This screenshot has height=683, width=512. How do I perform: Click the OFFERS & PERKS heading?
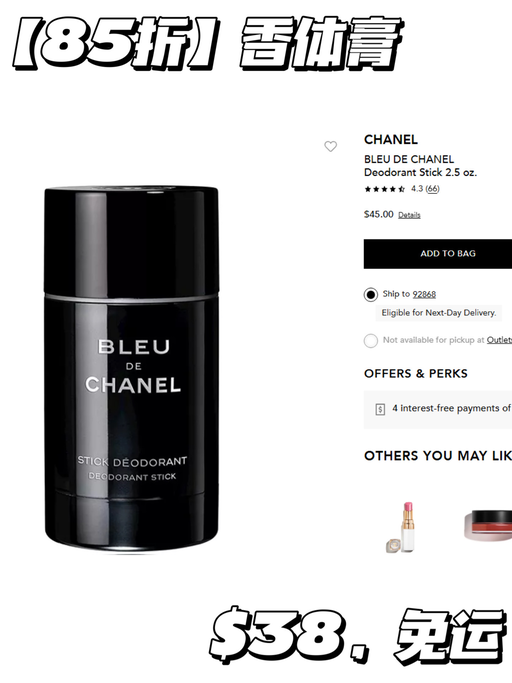(416, 374)
